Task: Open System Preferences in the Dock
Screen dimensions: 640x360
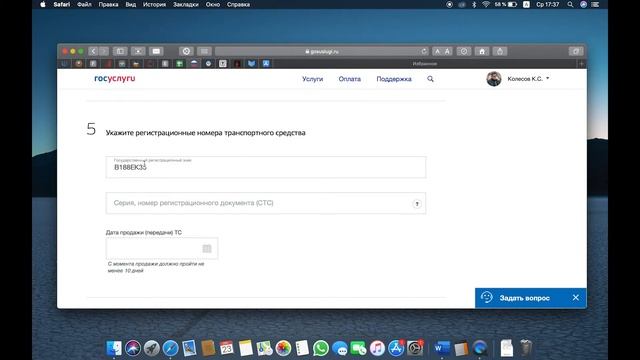Action: pyautogui.click(x=415, y=348)
